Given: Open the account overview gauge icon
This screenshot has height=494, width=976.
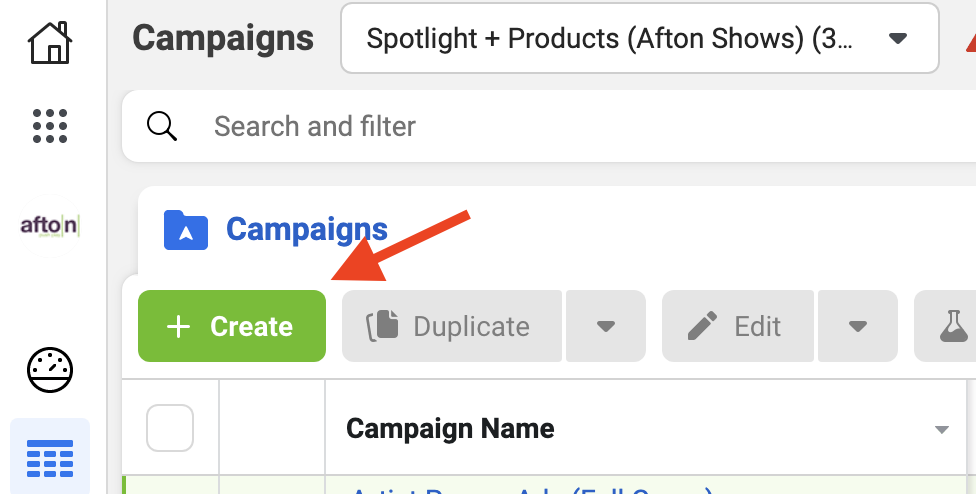Looking at the screenshot, I should 50,370.
